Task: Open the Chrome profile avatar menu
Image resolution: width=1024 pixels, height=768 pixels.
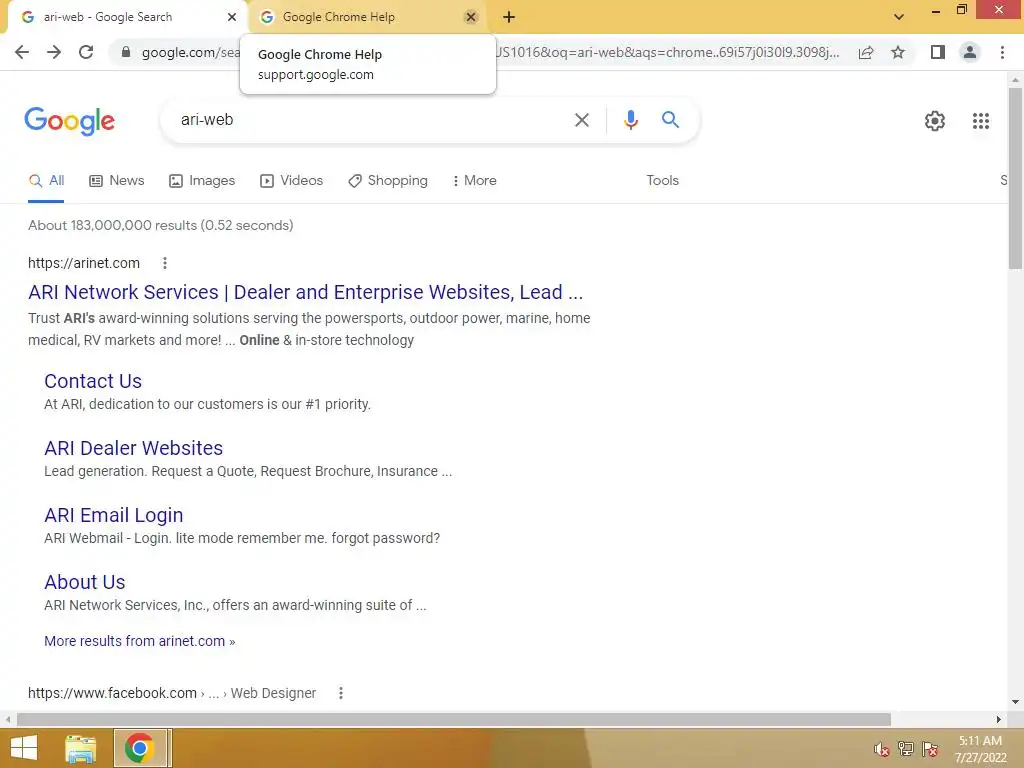Action: coord(970,52)
